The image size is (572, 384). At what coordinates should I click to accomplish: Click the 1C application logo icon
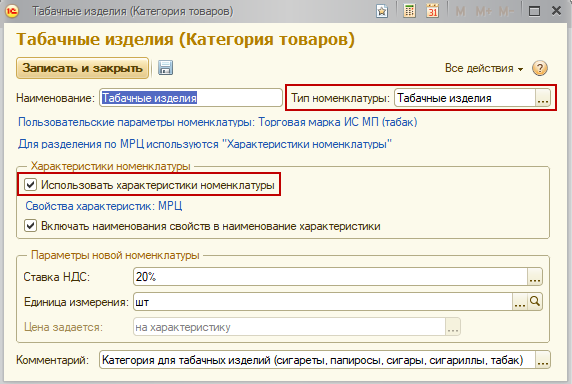click(x=12, y=11)
